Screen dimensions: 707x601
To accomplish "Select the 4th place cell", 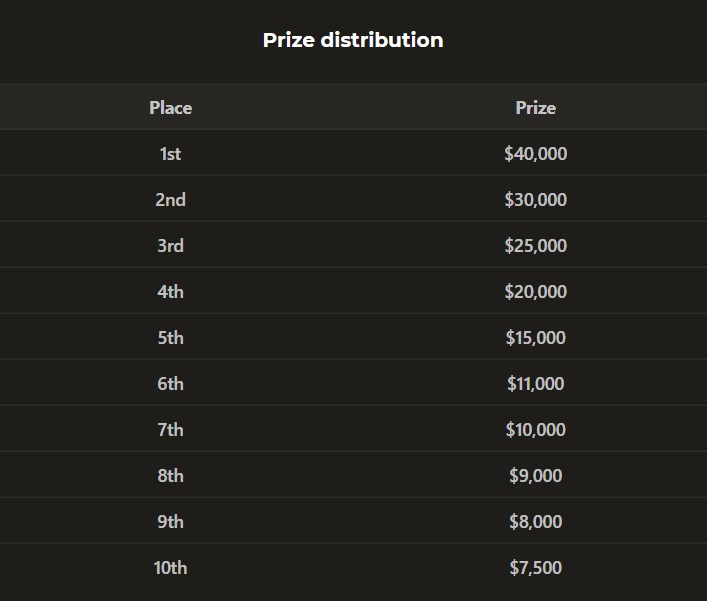I will click(x=170, y=292).
